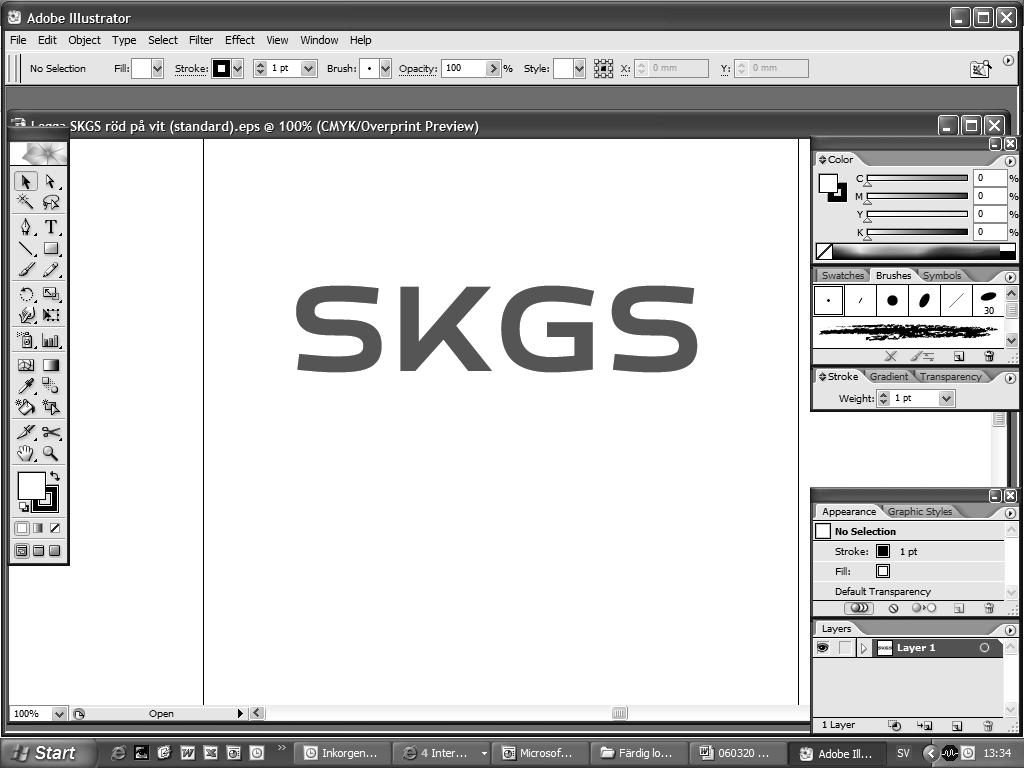Select the Direct Selection tool
Image resolution: width=1024 pixels, height=768 pixels.
50,181
